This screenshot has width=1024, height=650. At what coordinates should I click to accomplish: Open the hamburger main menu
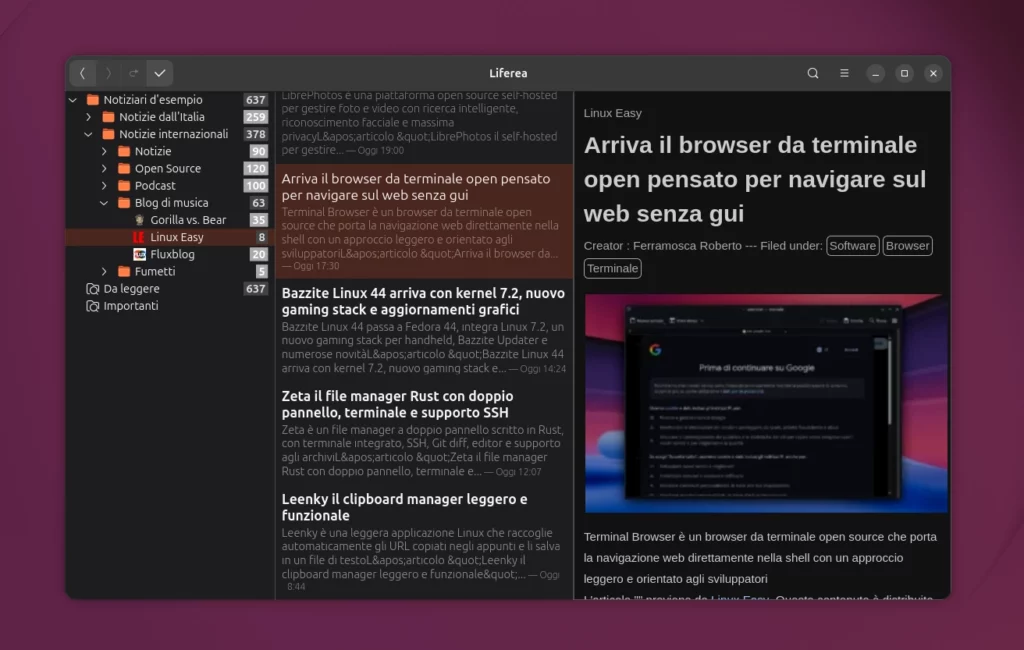[x=844, y=73]
